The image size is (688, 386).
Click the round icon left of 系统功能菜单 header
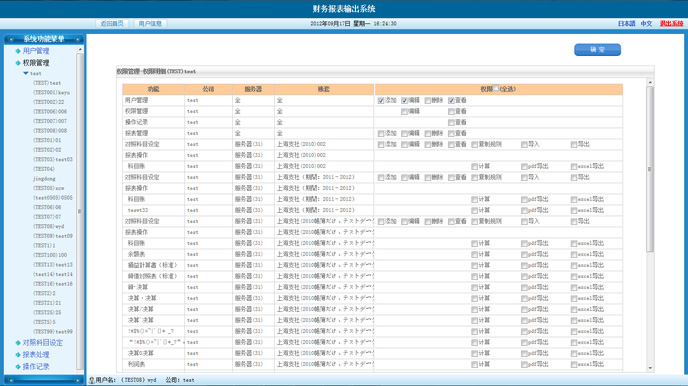pyautogui.click(x=11, y=39)
